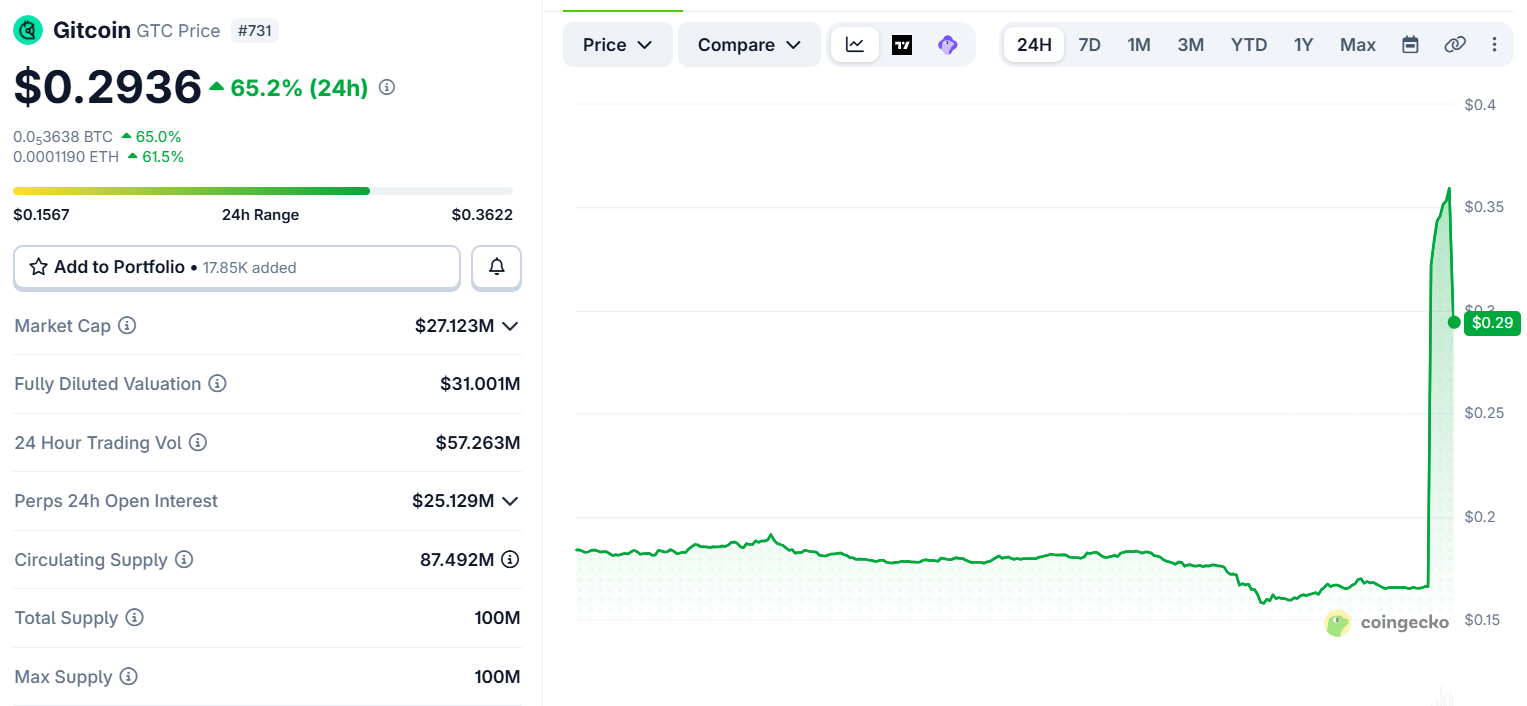Expand Market Cap chevron
Screen dimensions: 1527x706
[x=510, y=326]
